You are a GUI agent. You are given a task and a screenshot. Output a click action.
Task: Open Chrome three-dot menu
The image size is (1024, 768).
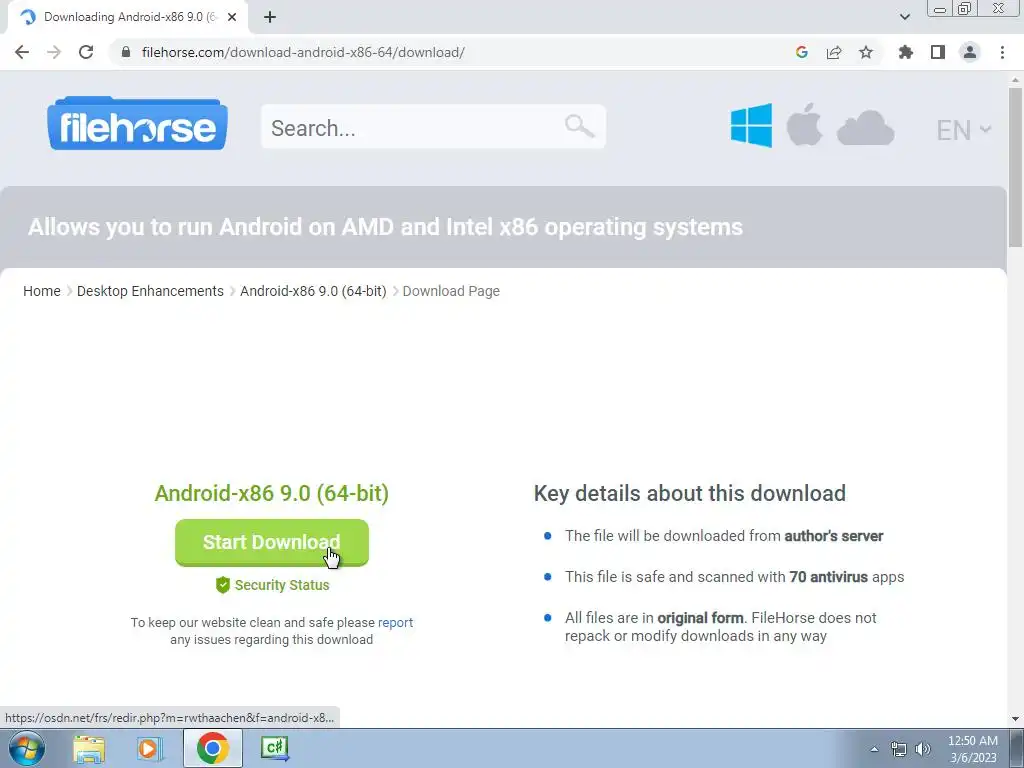coord(1002,52)
